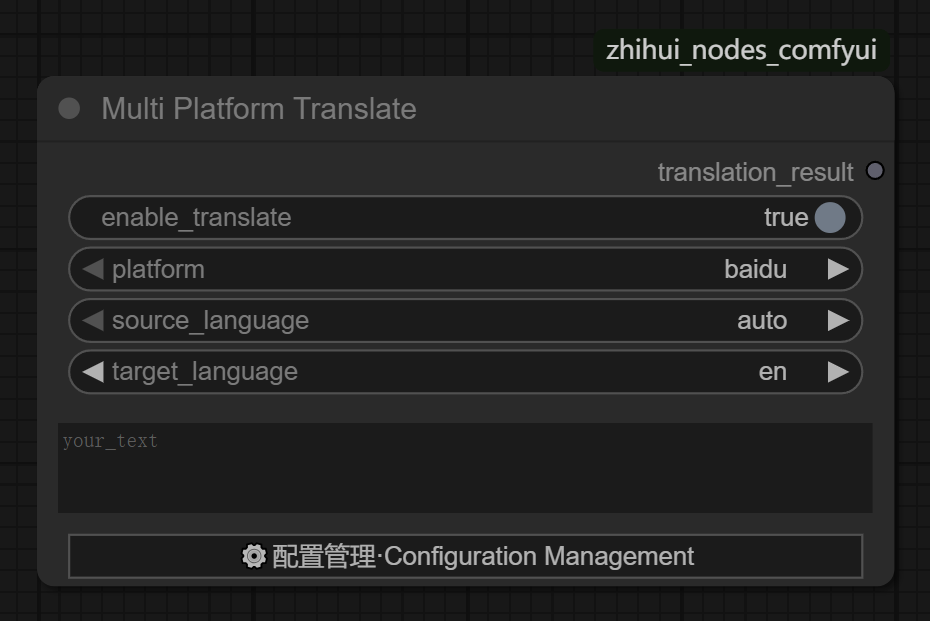930x621 pixels.
Task: Select previous platform with the left arrow
Action: (x=93, y=269)
